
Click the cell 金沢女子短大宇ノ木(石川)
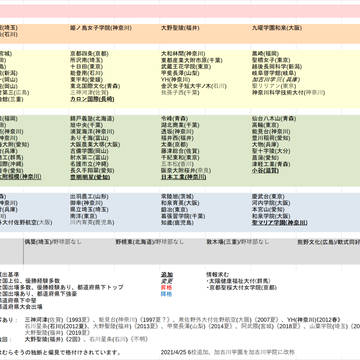[194, 86]
